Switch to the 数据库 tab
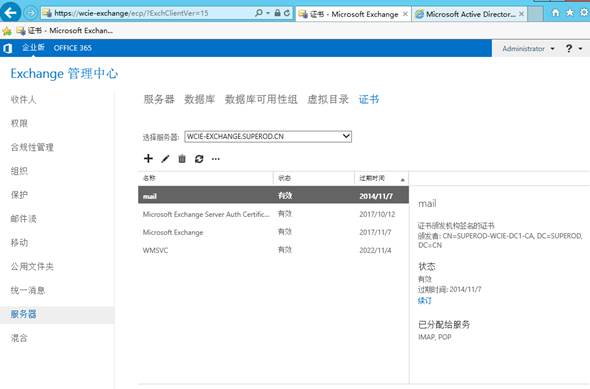The image size is (590, 389). 199,99
